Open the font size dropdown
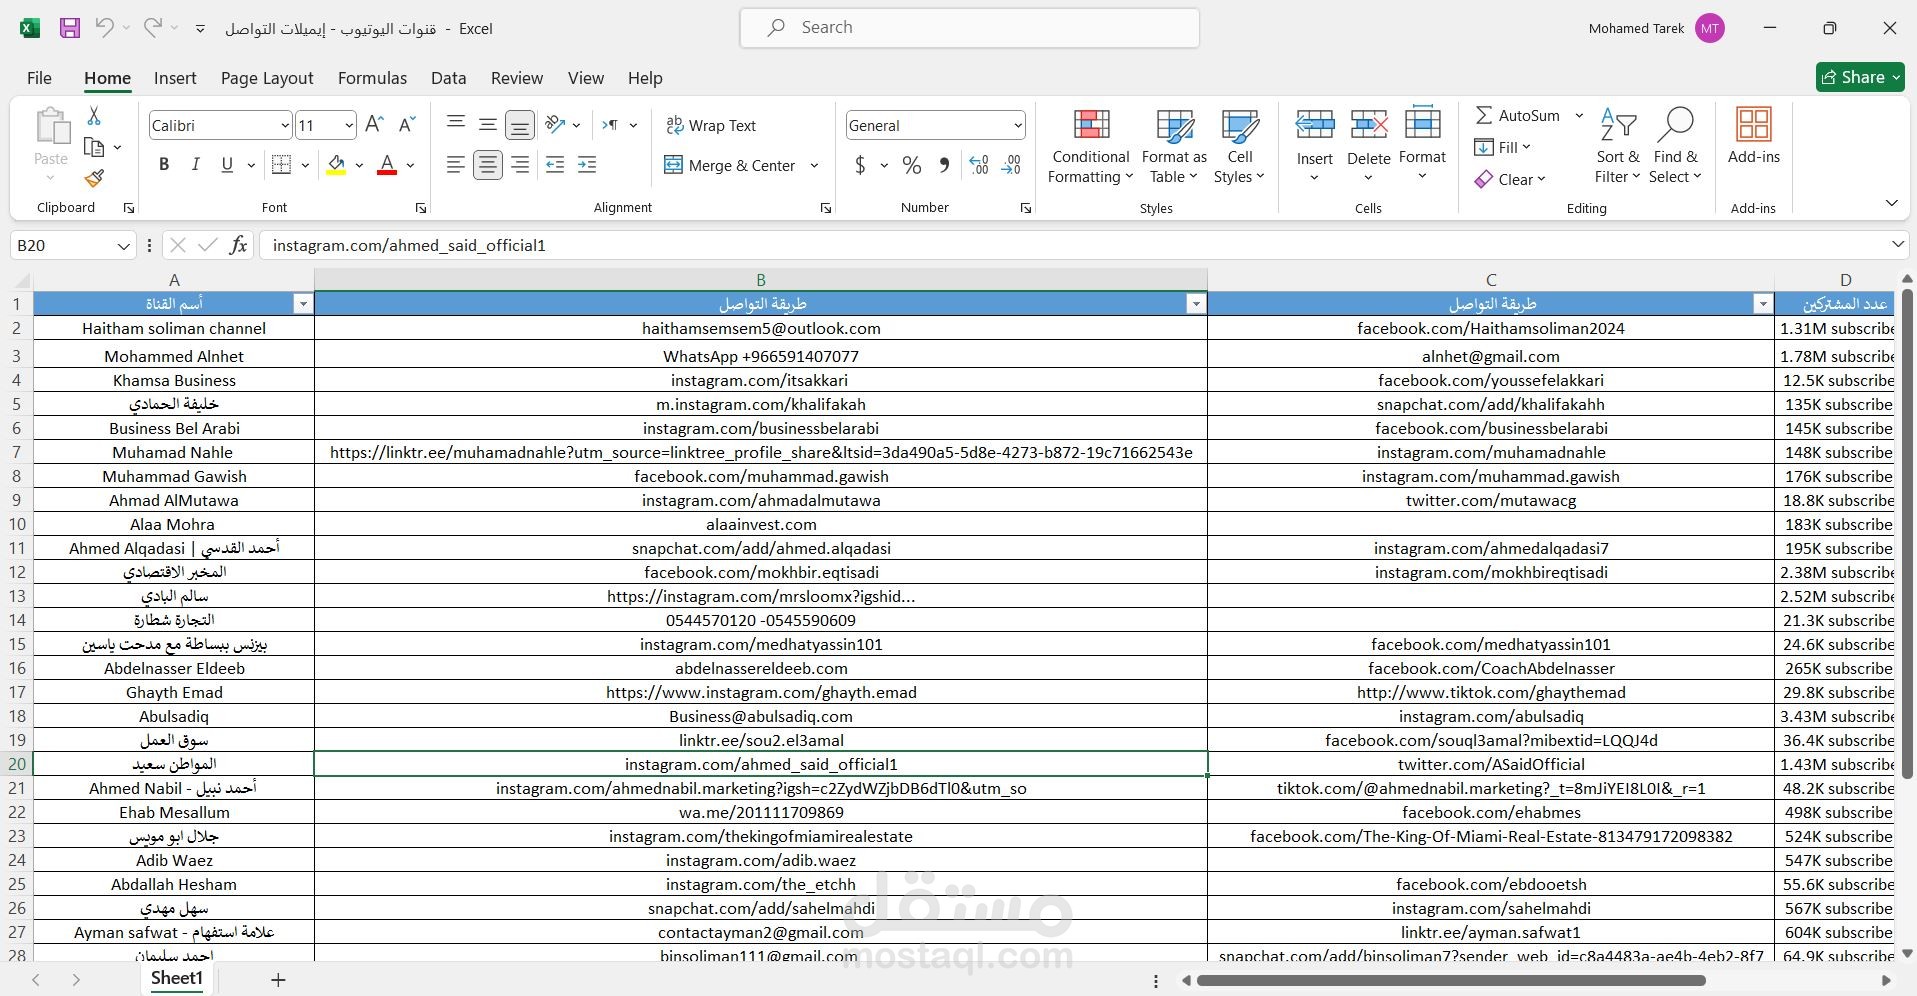 pyautogui.click(x=348, y=126)
